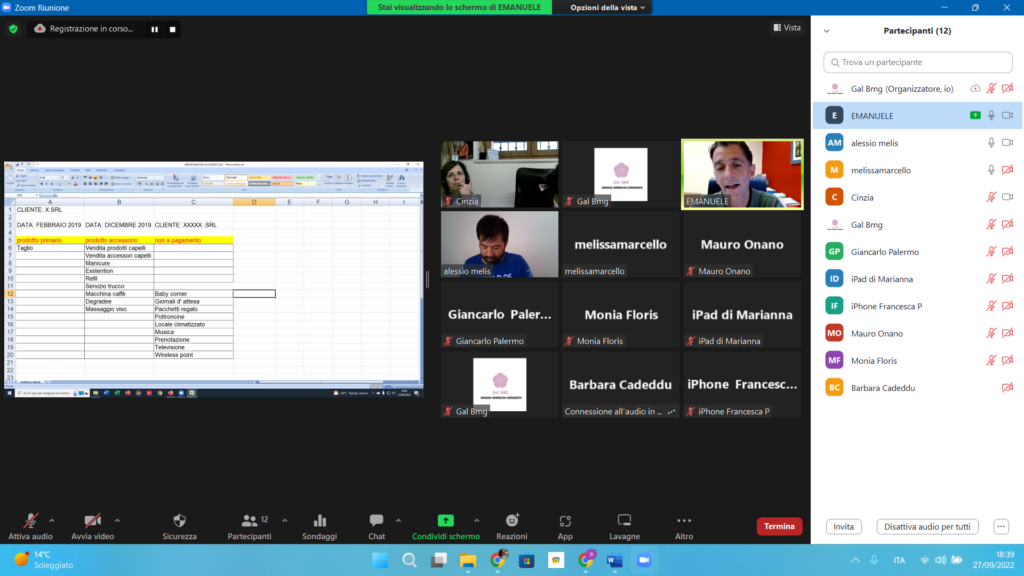The image size is (1024, 576).
Task: Unmute microphone with Attiva audio
Action: click(x=31, y=521)
